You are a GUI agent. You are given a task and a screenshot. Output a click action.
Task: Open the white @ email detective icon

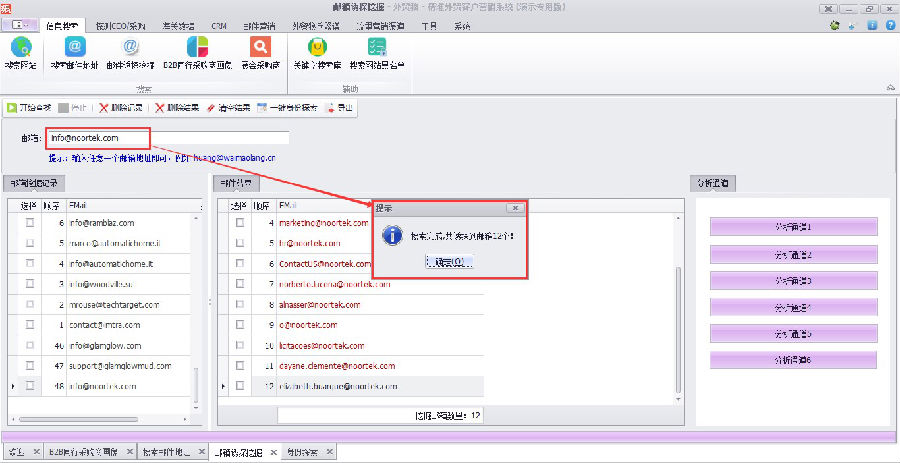(131, 49)
